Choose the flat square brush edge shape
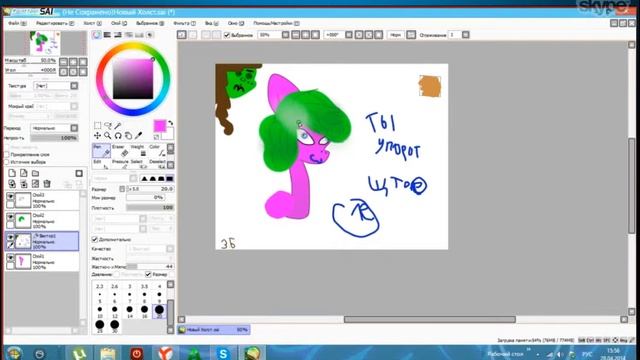The image size is (640, 360). (169, 179)
